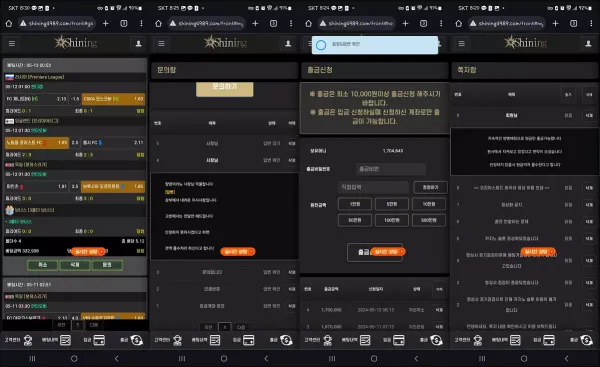
Task: Tap the gold 문의하기 button
Action: [225, 89]
